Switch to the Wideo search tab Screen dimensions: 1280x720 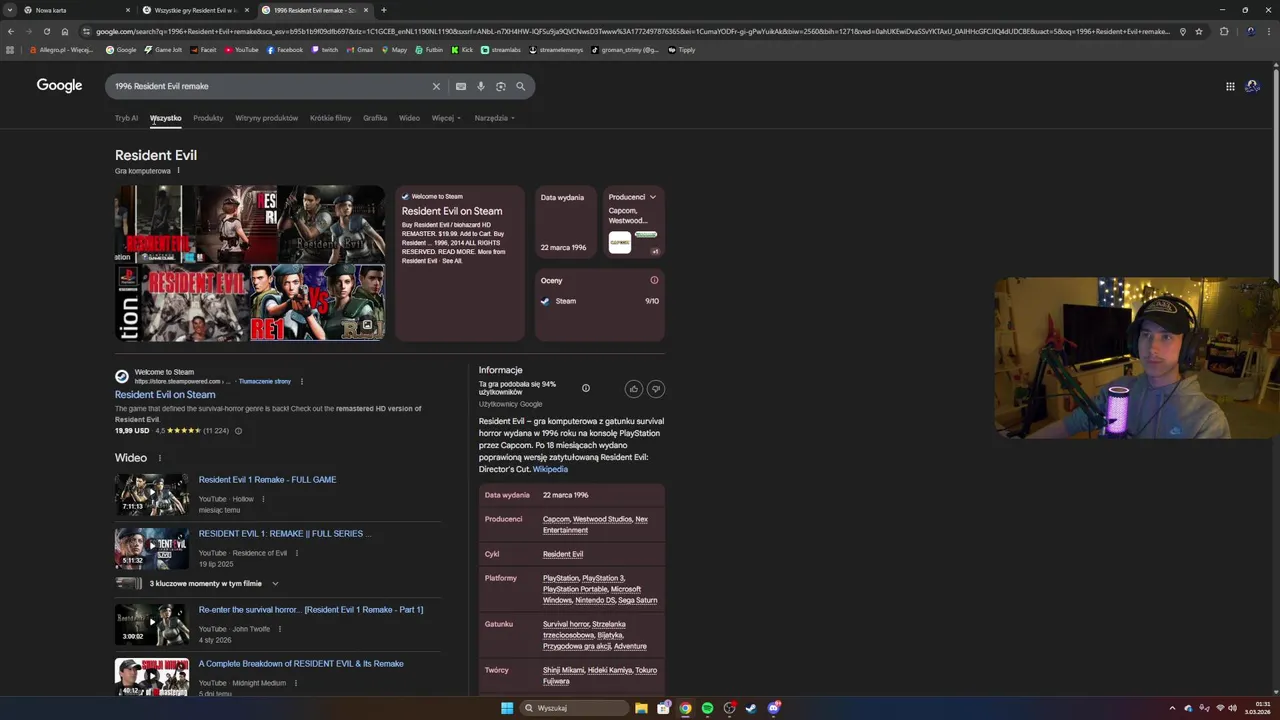click(x=409, y=118)
